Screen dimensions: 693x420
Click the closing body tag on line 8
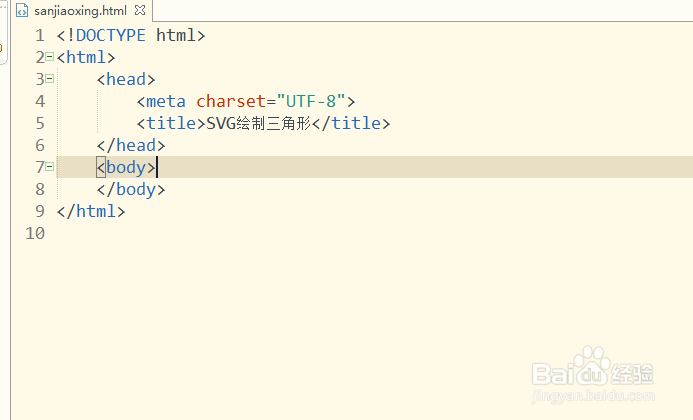(131, 190)
